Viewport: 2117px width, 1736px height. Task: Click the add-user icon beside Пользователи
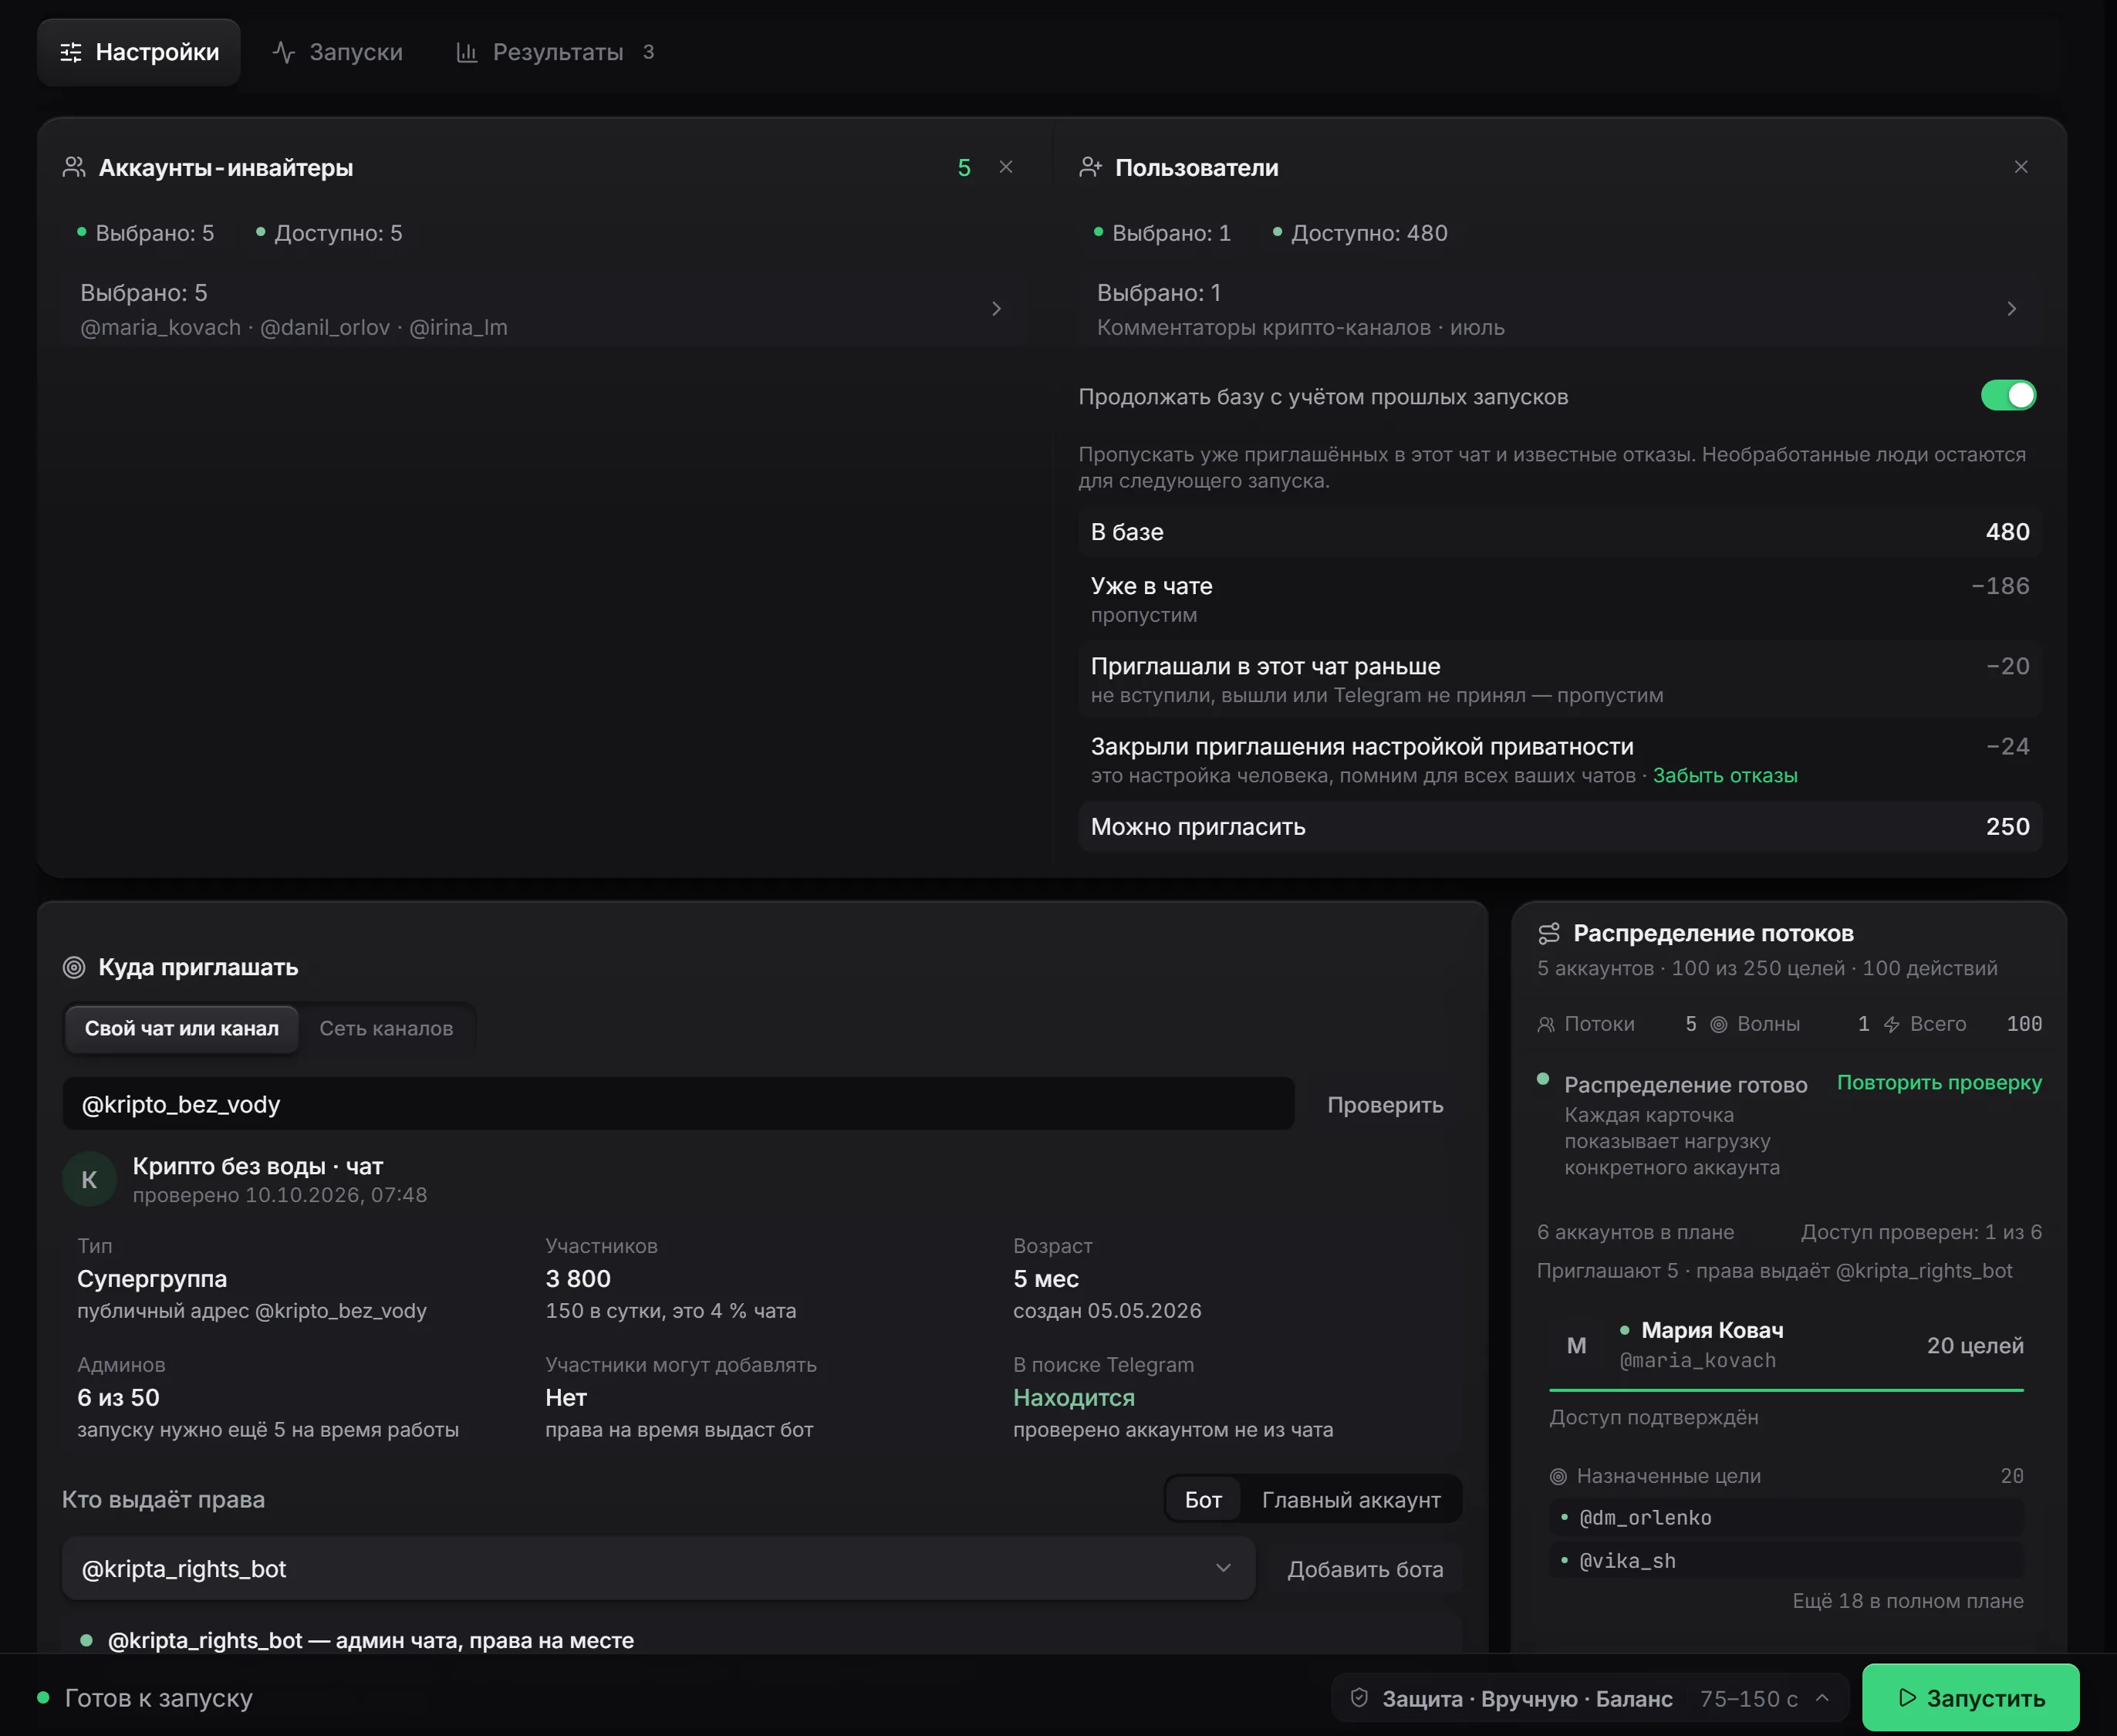point(1090,167)
